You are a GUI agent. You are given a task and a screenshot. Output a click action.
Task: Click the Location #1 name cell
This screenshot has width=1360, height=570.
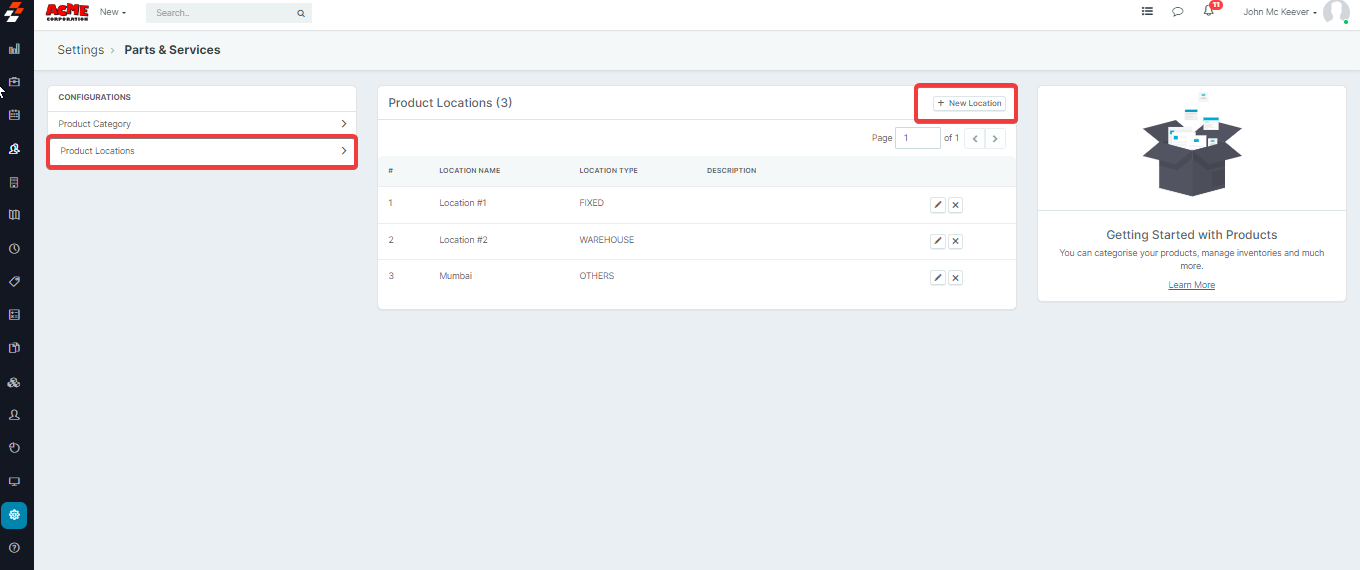tap(462, 203)
